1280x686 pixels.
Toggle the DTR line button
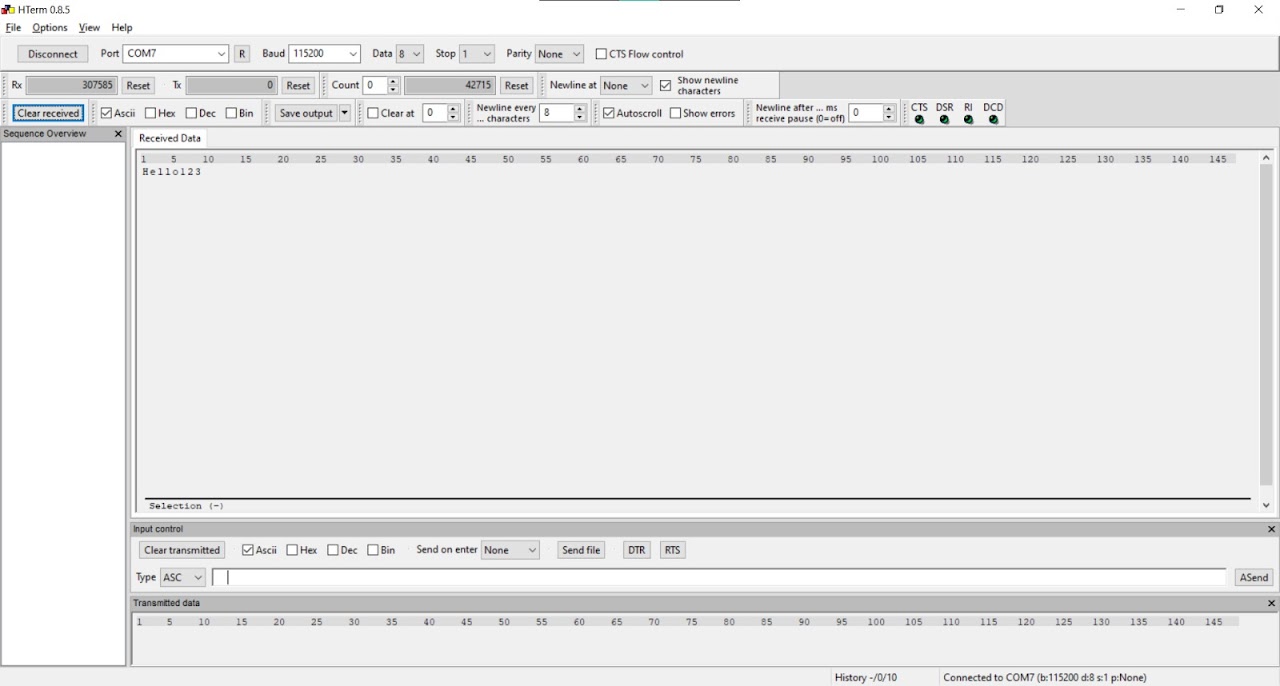click(x=636, y=550)
